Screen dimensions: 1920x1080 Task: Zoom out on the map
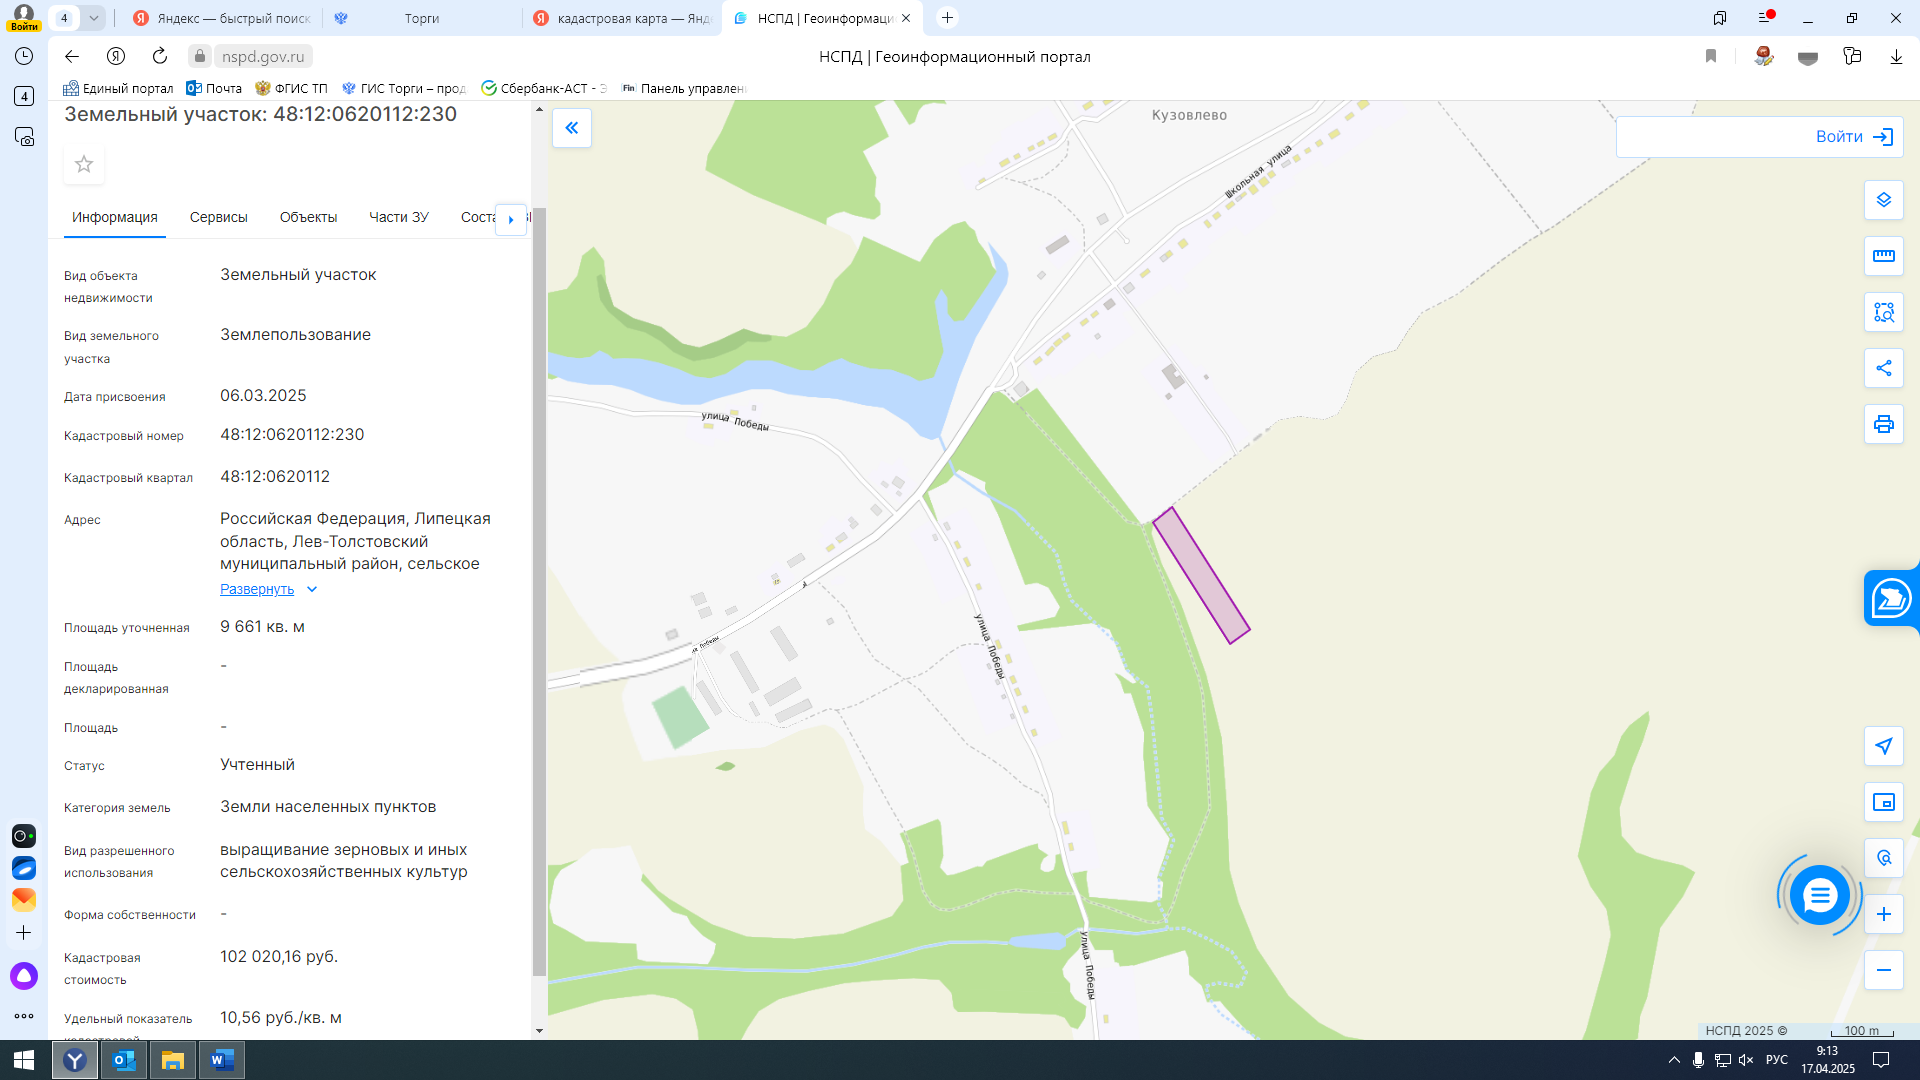point(1884,970)
